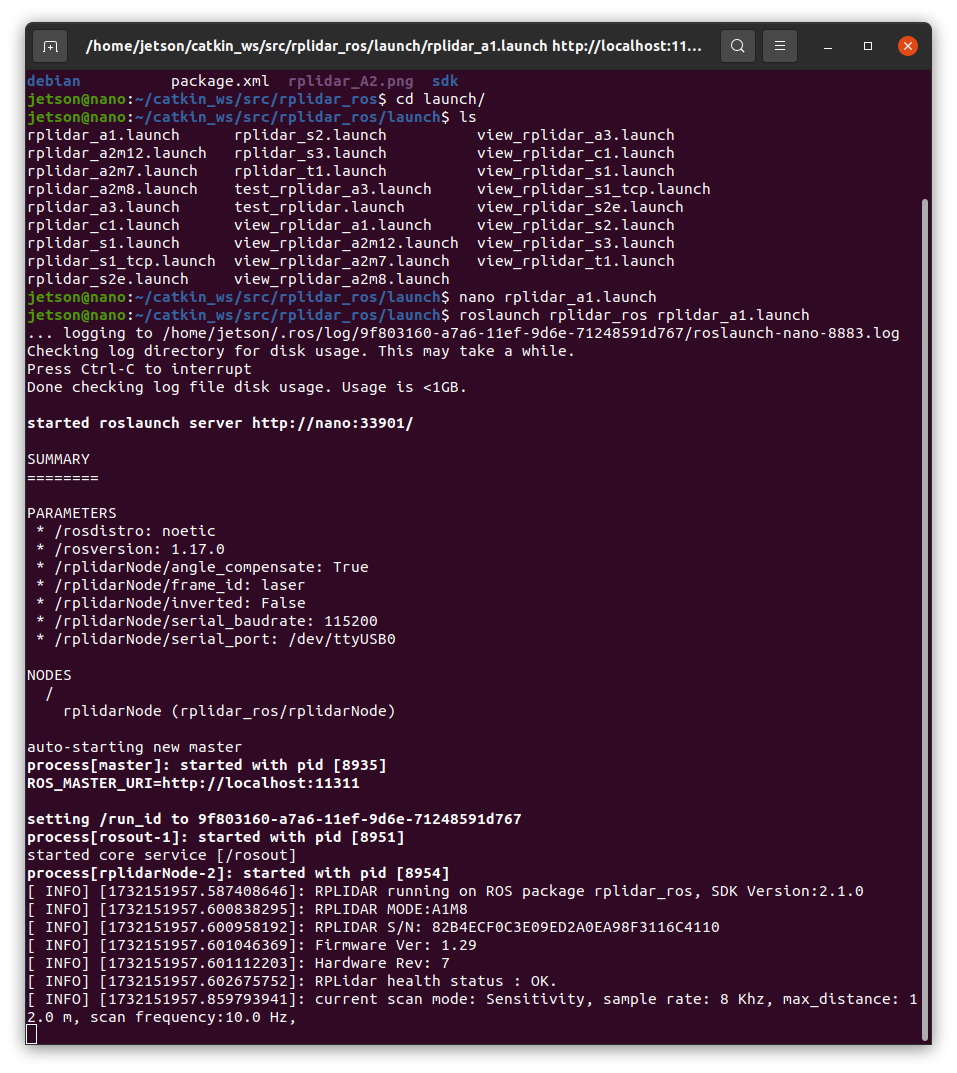Click frame_id: laser parameter

[170, 585]
